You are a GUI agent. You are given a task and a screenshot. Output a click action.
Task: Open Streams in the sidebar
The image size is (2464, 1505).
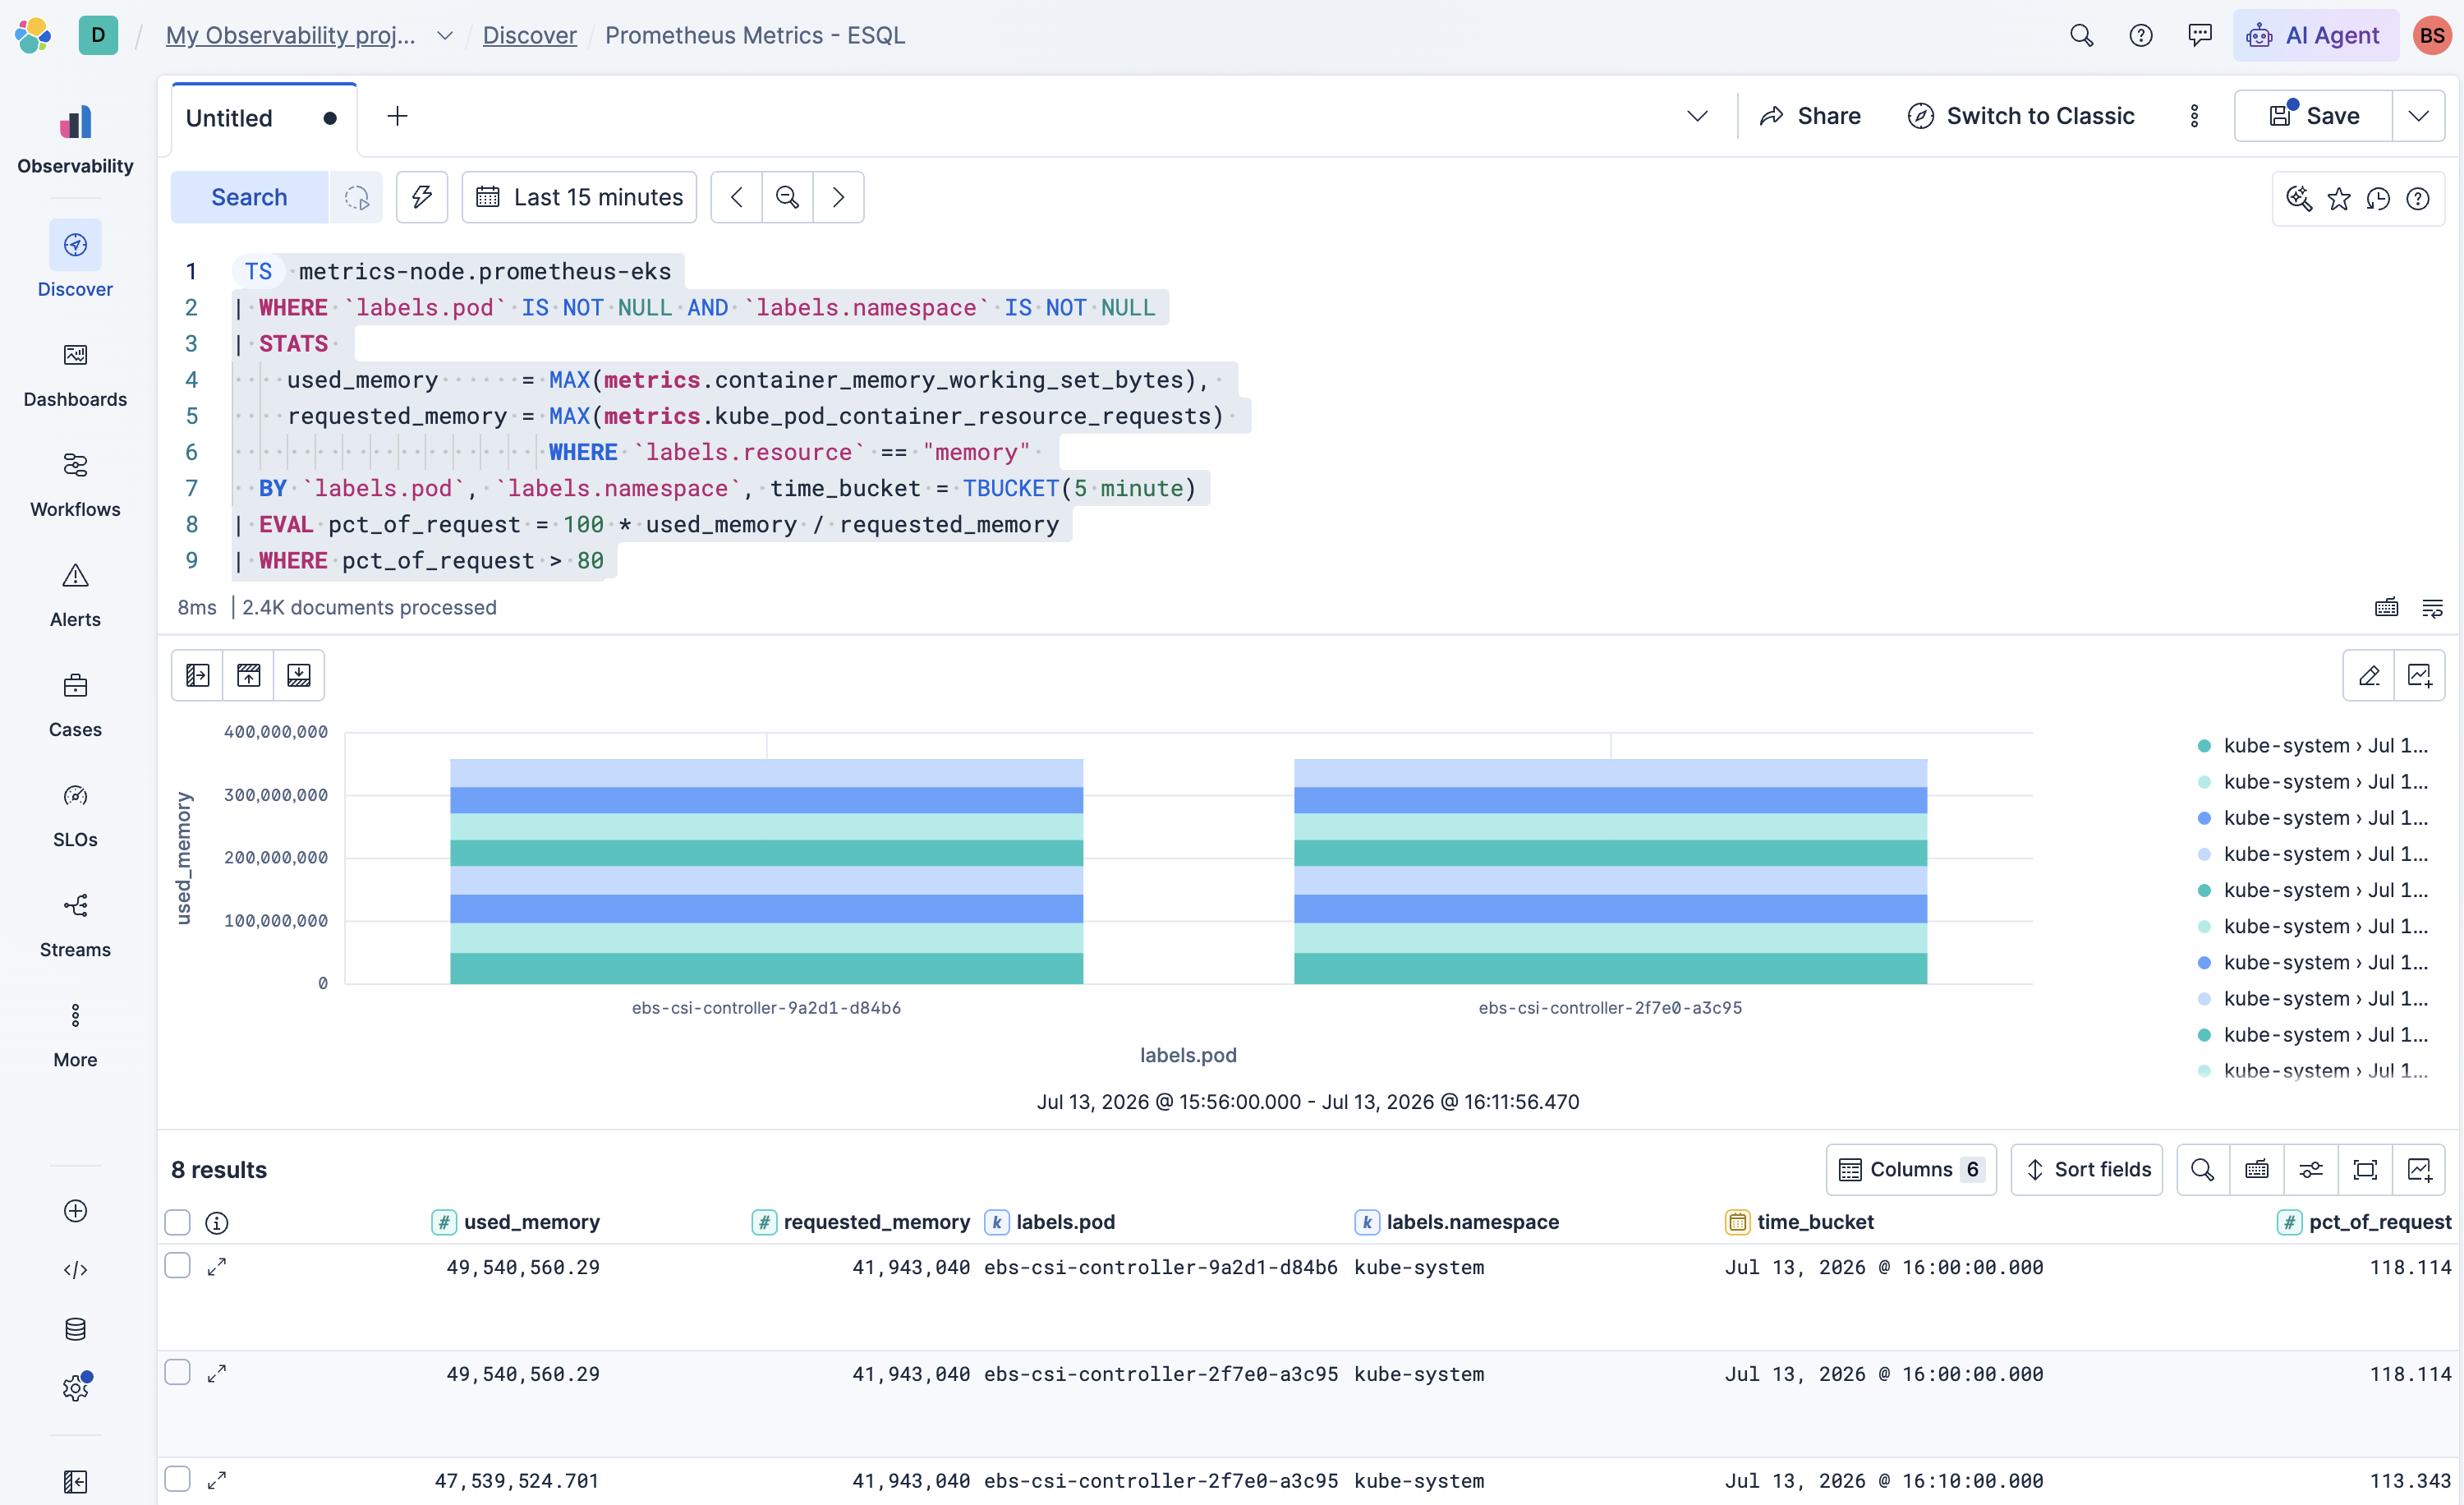point(75,924)
